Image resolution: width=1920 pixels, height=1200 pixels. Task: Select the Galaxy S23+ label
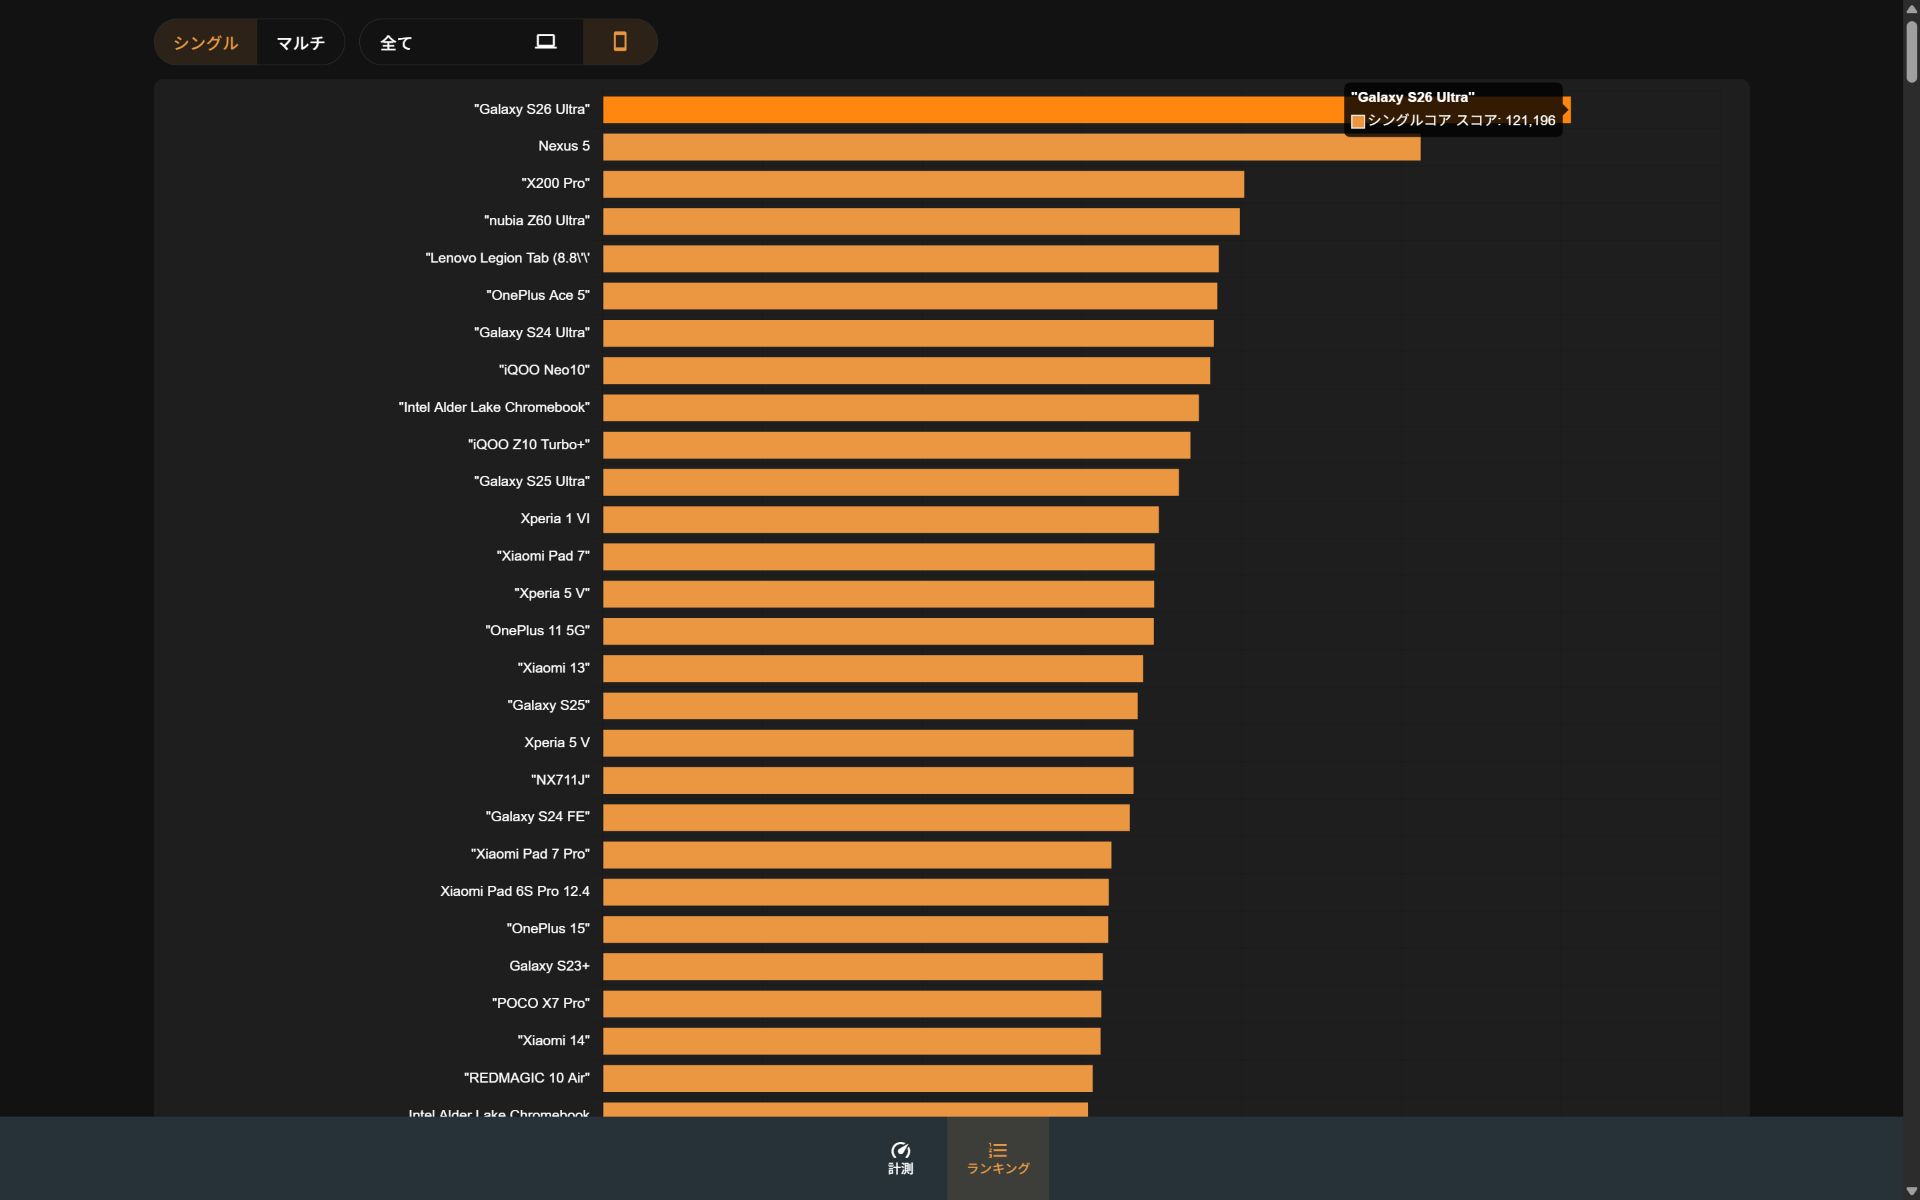549,966
